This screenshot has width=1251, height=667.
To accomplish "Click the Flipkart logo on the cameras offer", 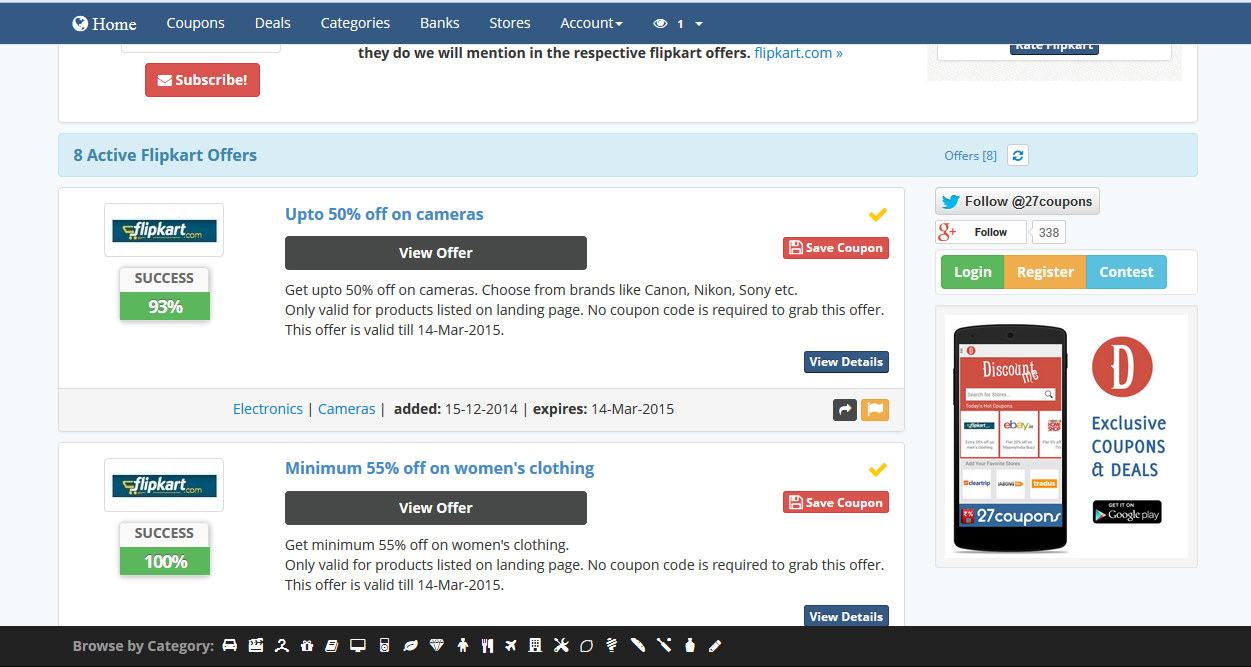I will [x=164, y=230].
